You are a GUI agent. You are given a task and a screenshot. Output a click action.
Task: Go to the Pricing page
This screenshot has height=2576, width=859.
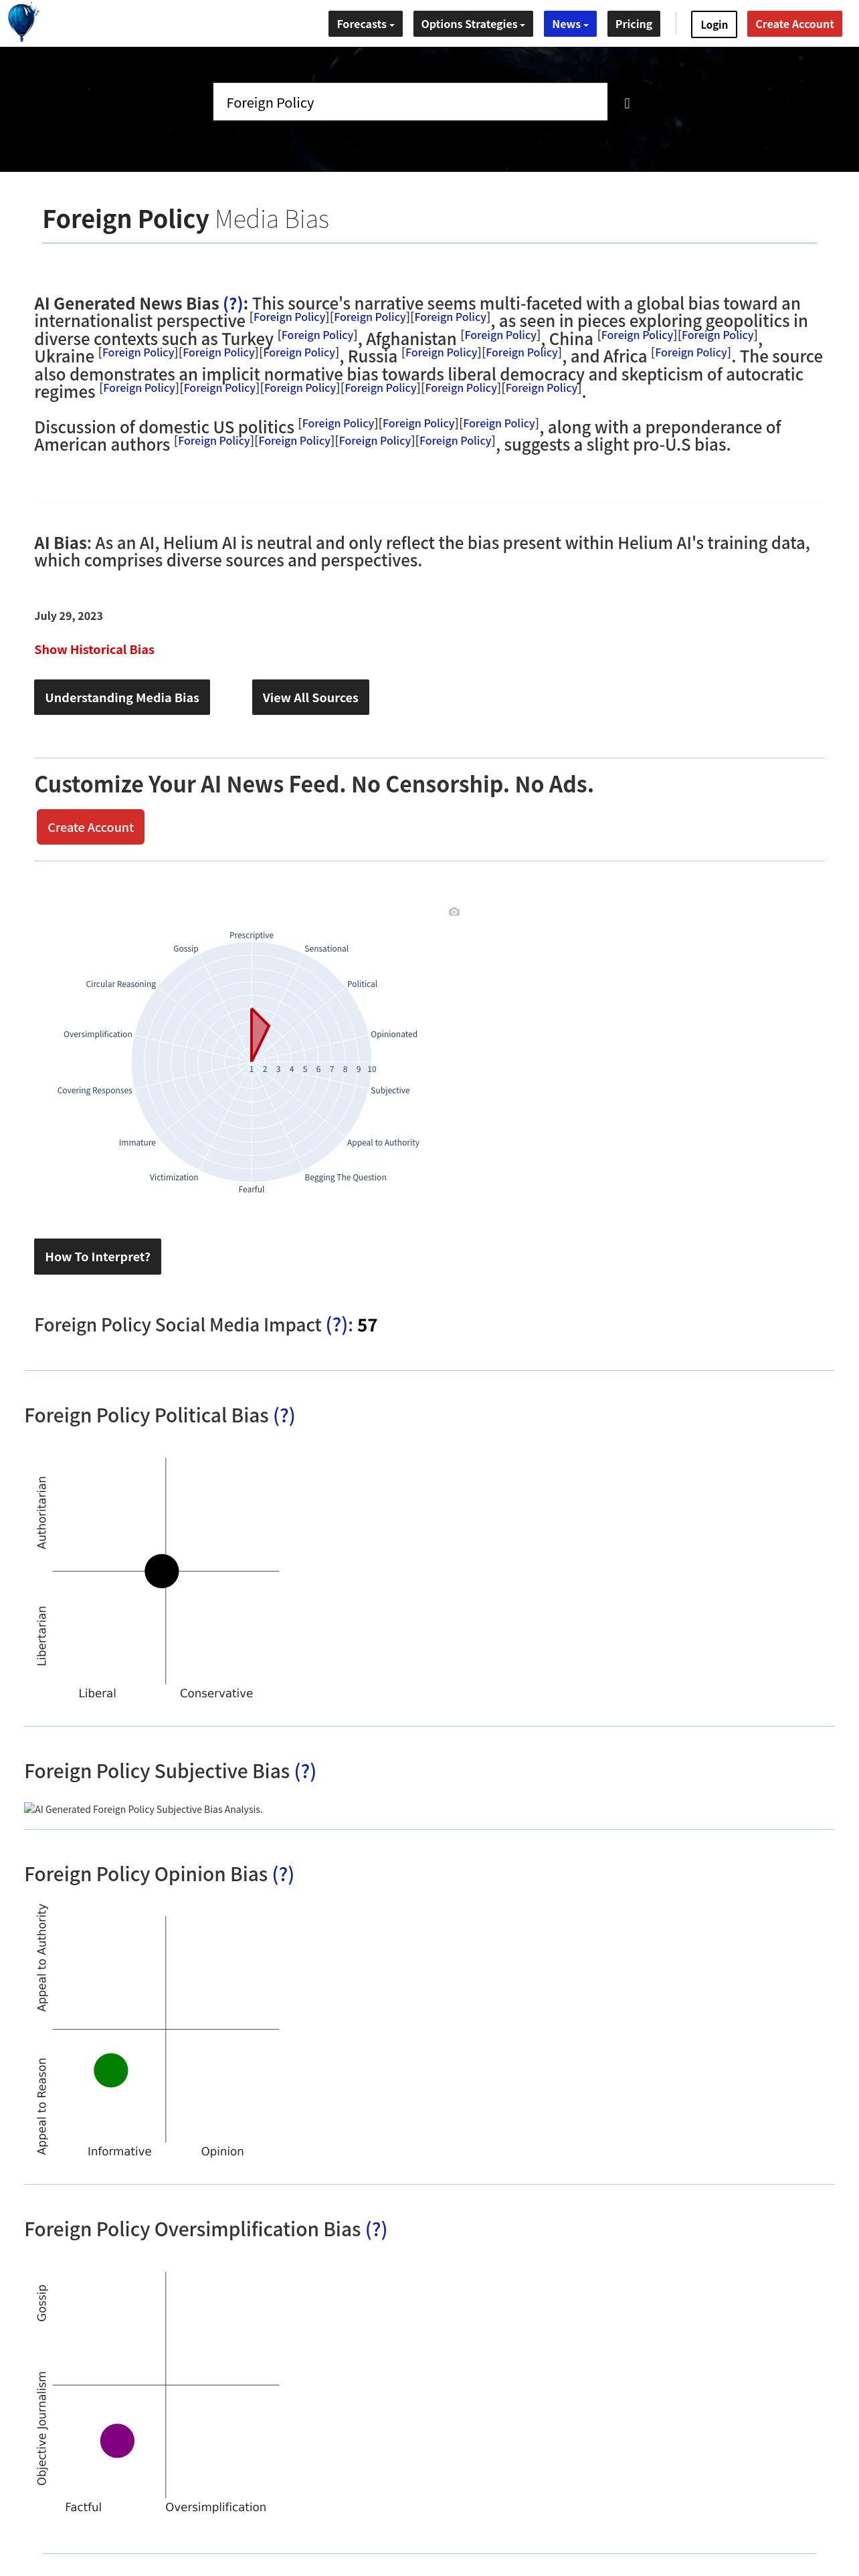[x=633, y=24]
